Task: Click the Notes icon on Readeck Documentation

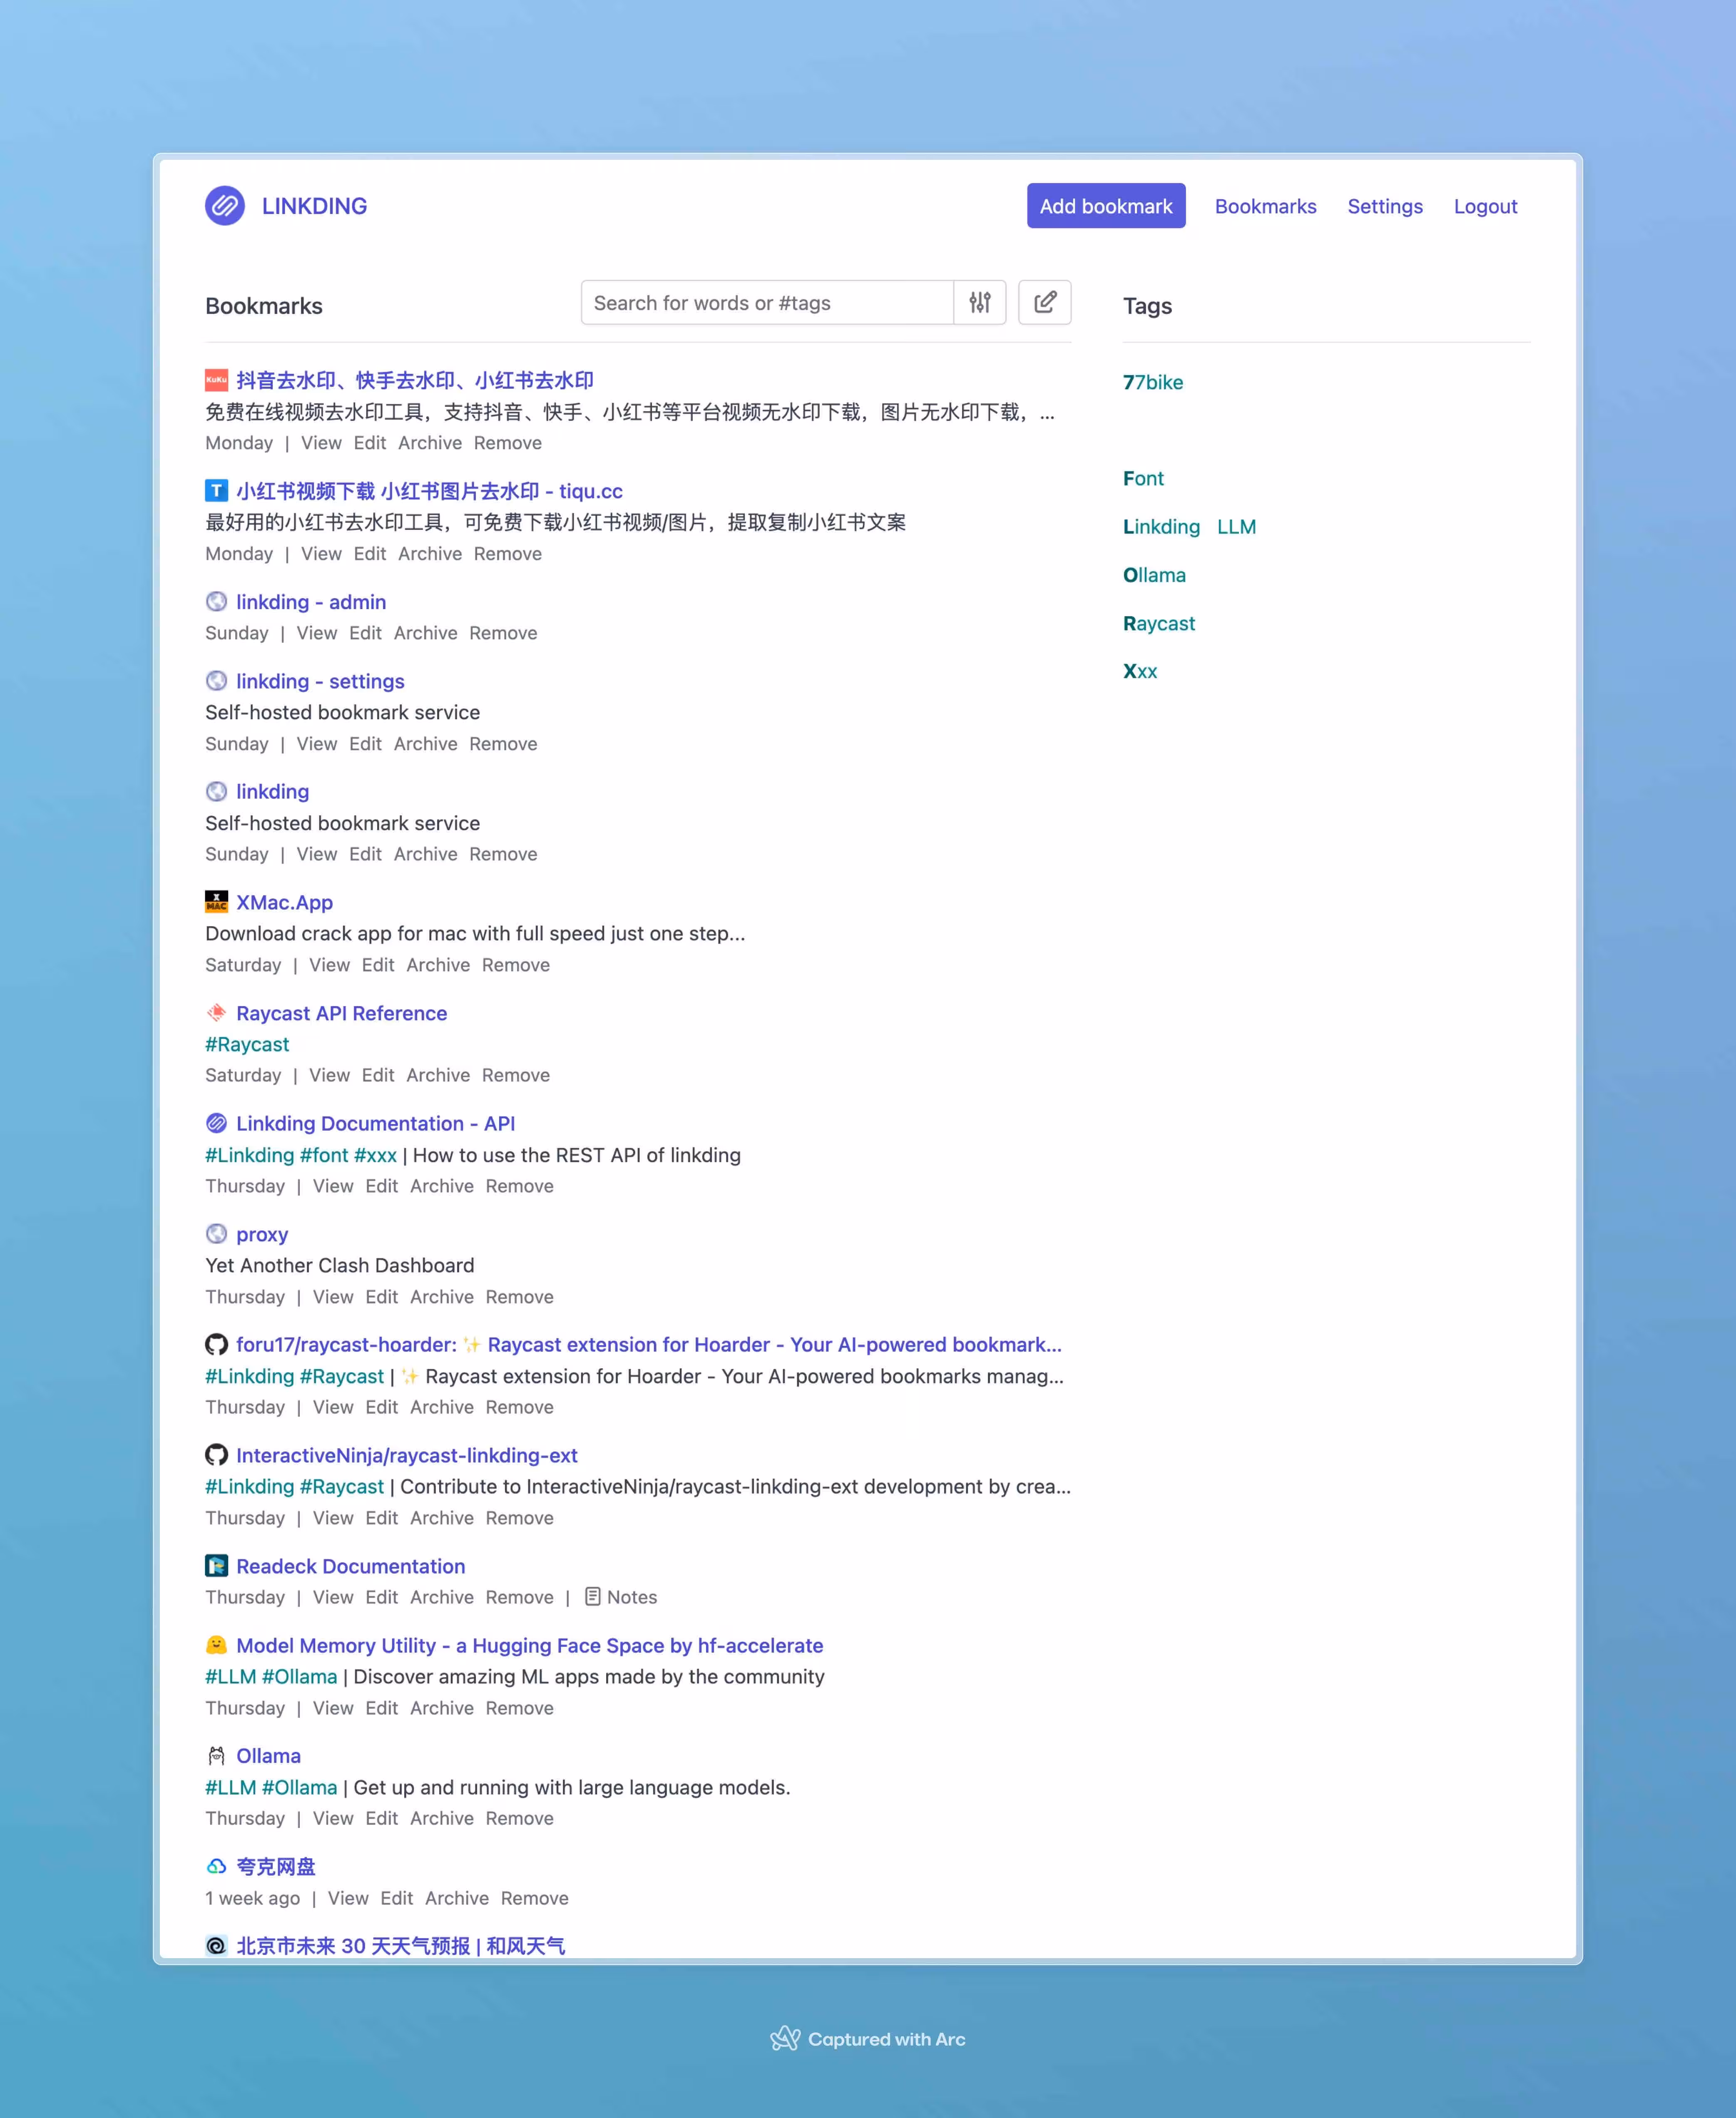Action: point(593,1596)
